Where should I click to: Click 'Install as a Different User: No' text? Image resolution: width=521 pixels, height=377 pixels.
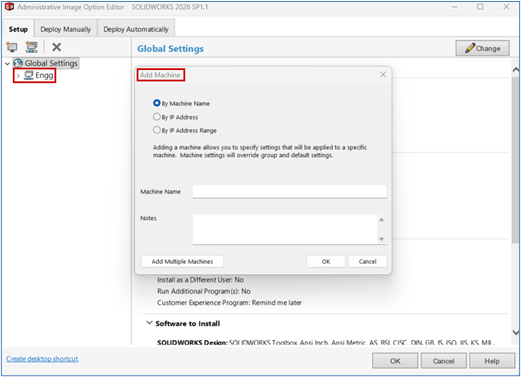(x=200, y=280)
